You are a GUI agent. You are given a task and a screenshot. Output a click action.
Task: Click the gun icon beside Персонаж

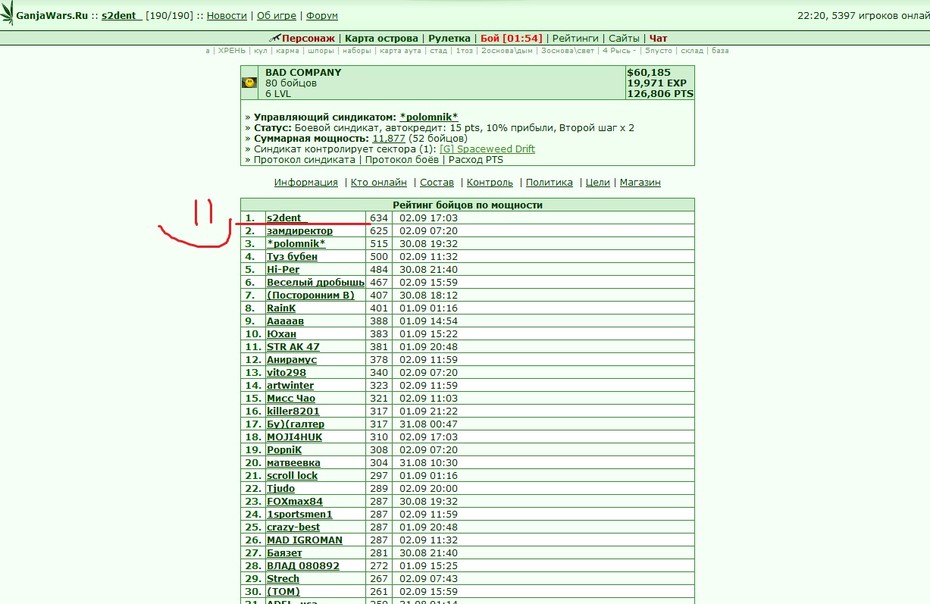(x=275, y=38)
